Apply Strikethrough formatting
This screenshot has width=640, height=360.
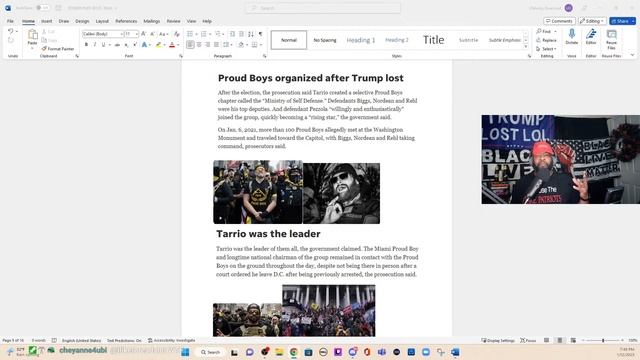tap(117, 44)
